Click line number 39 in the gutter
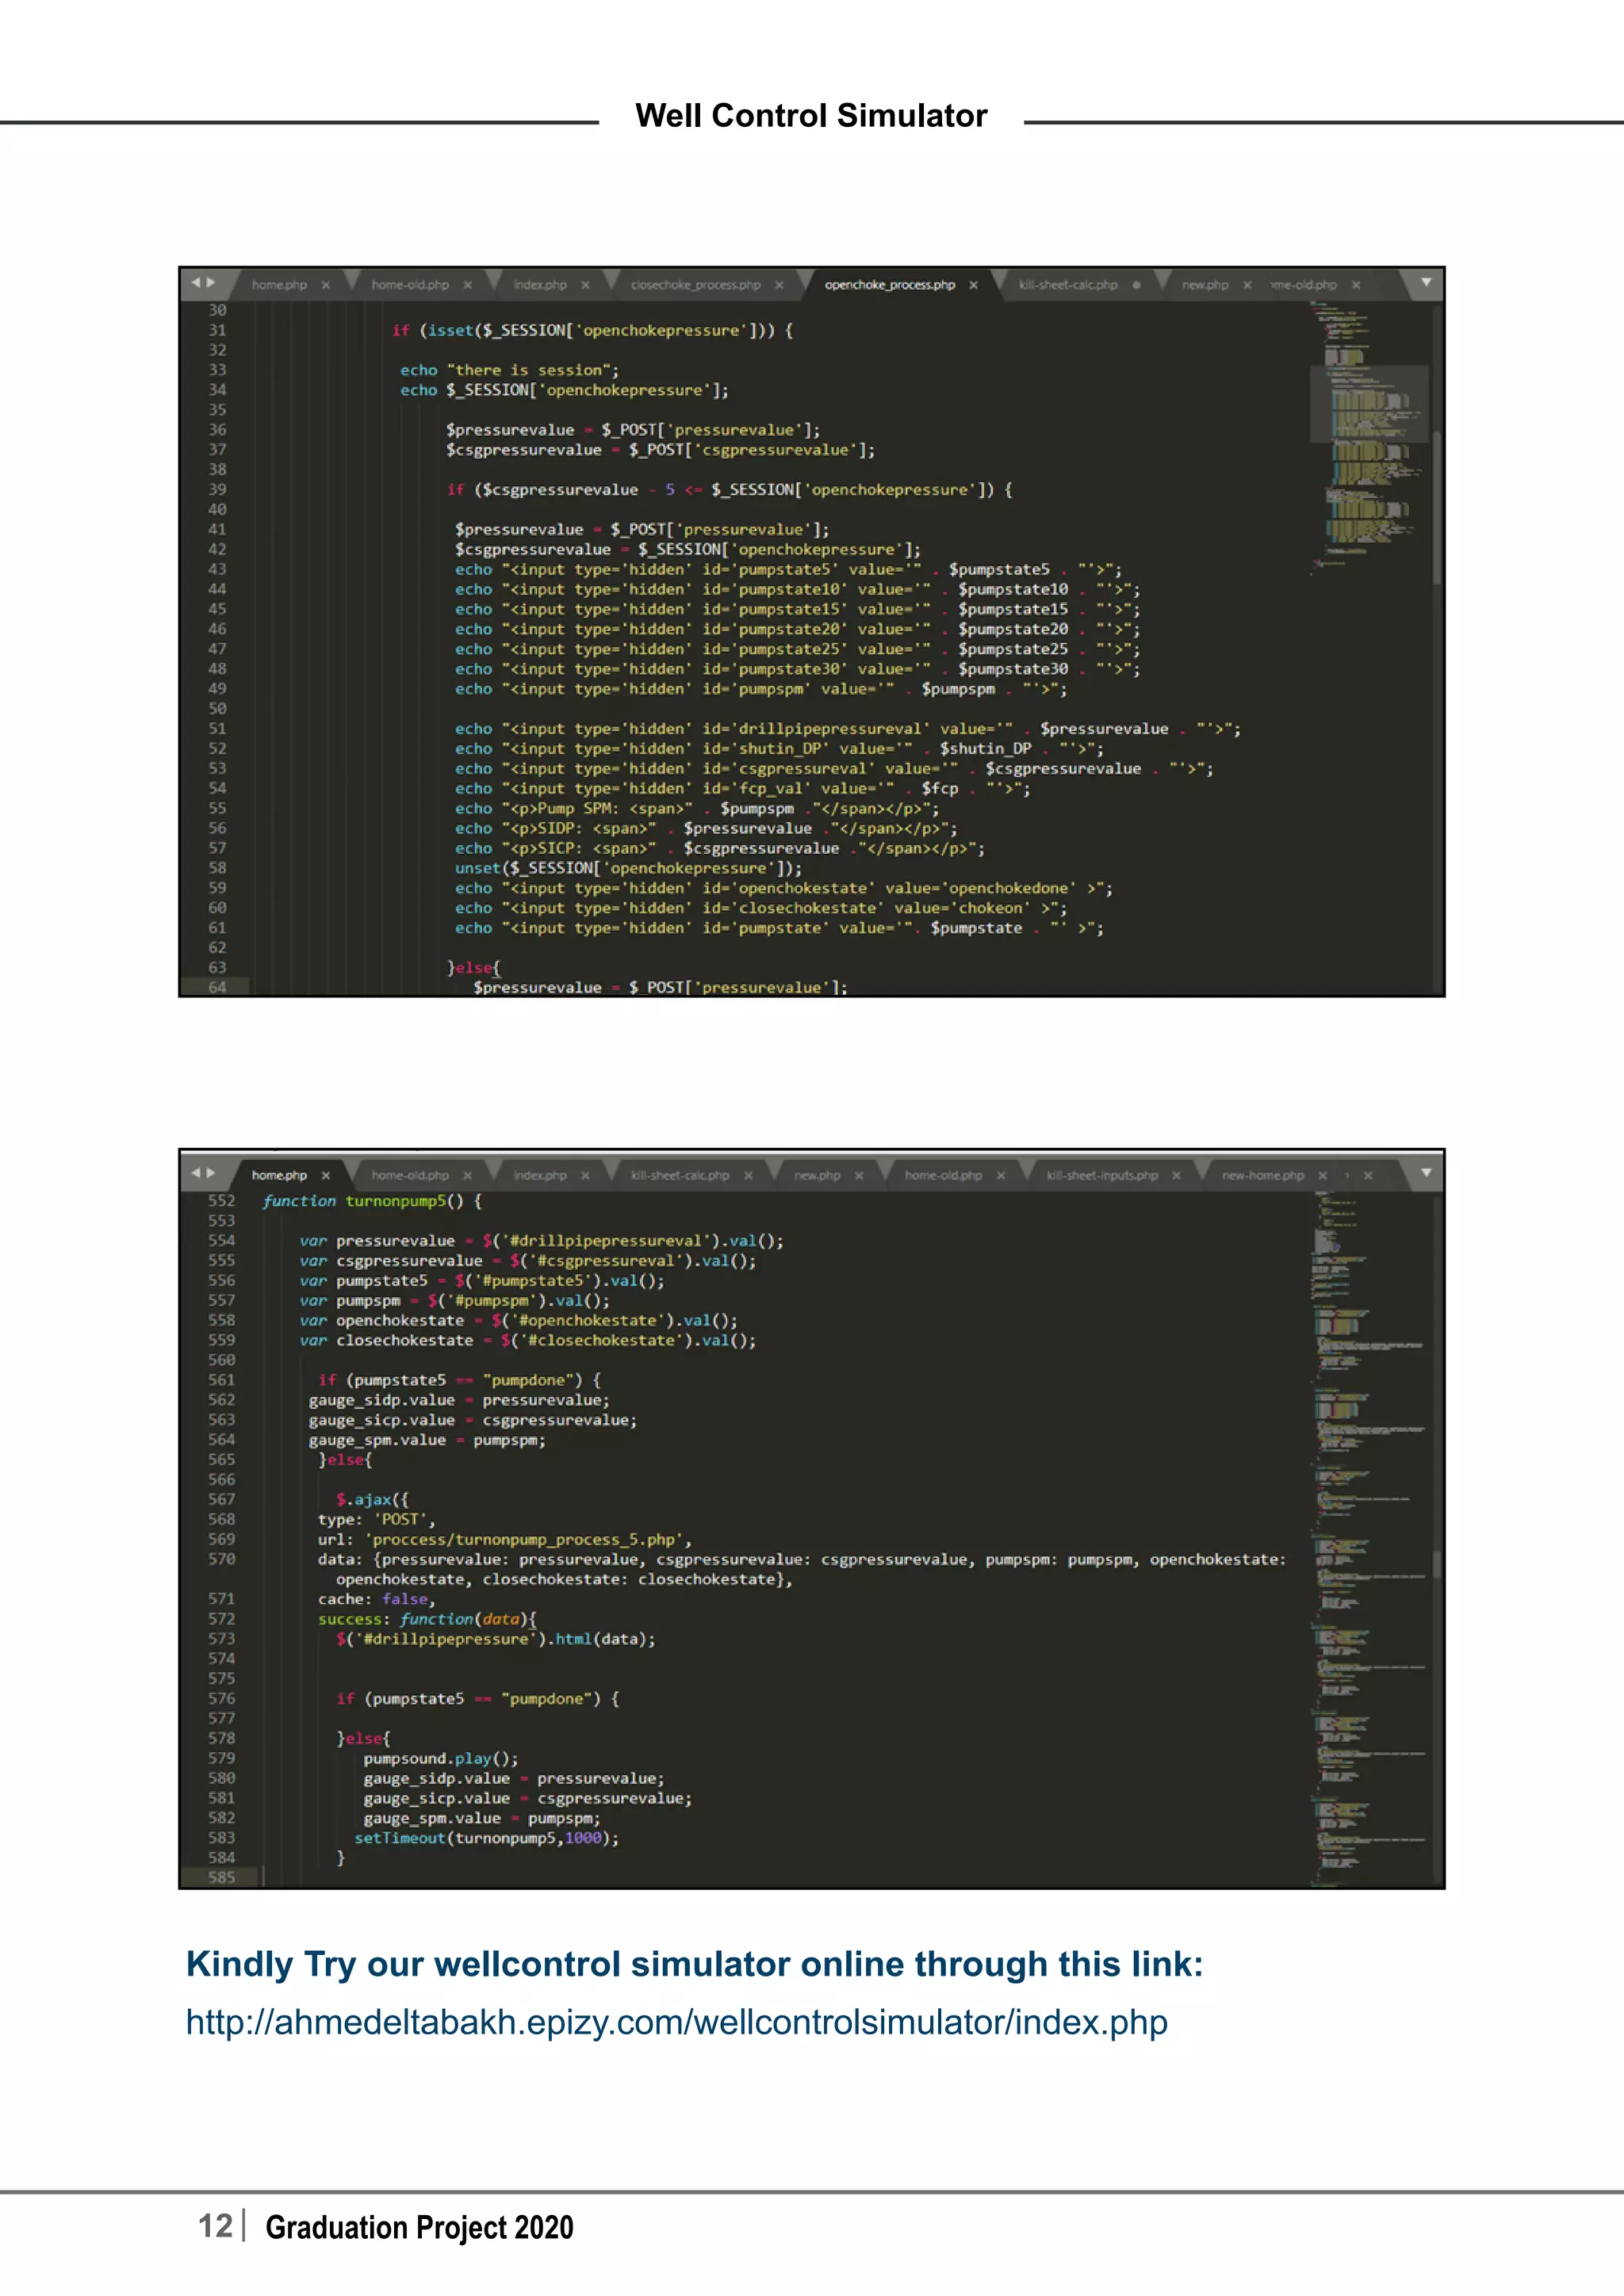Image resolution: width=1624 pixels, height=2296 pixels. tap(217, 489)
